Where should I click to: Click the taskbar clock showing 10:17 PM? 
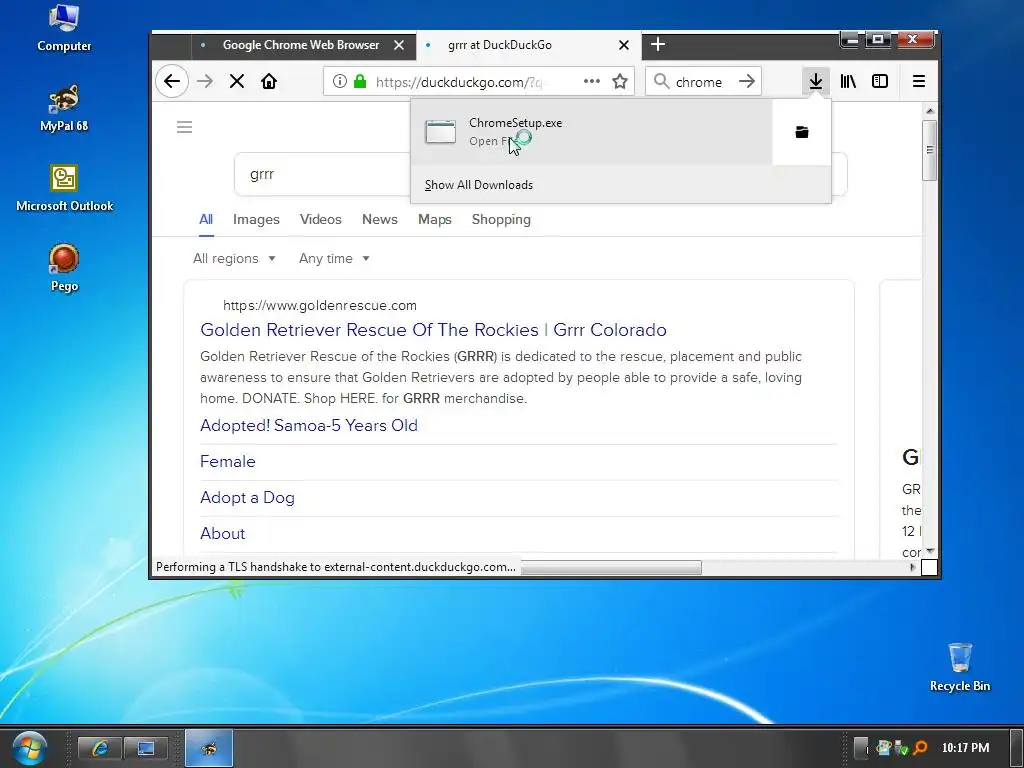pyautogui.click(x=965, y=748)
